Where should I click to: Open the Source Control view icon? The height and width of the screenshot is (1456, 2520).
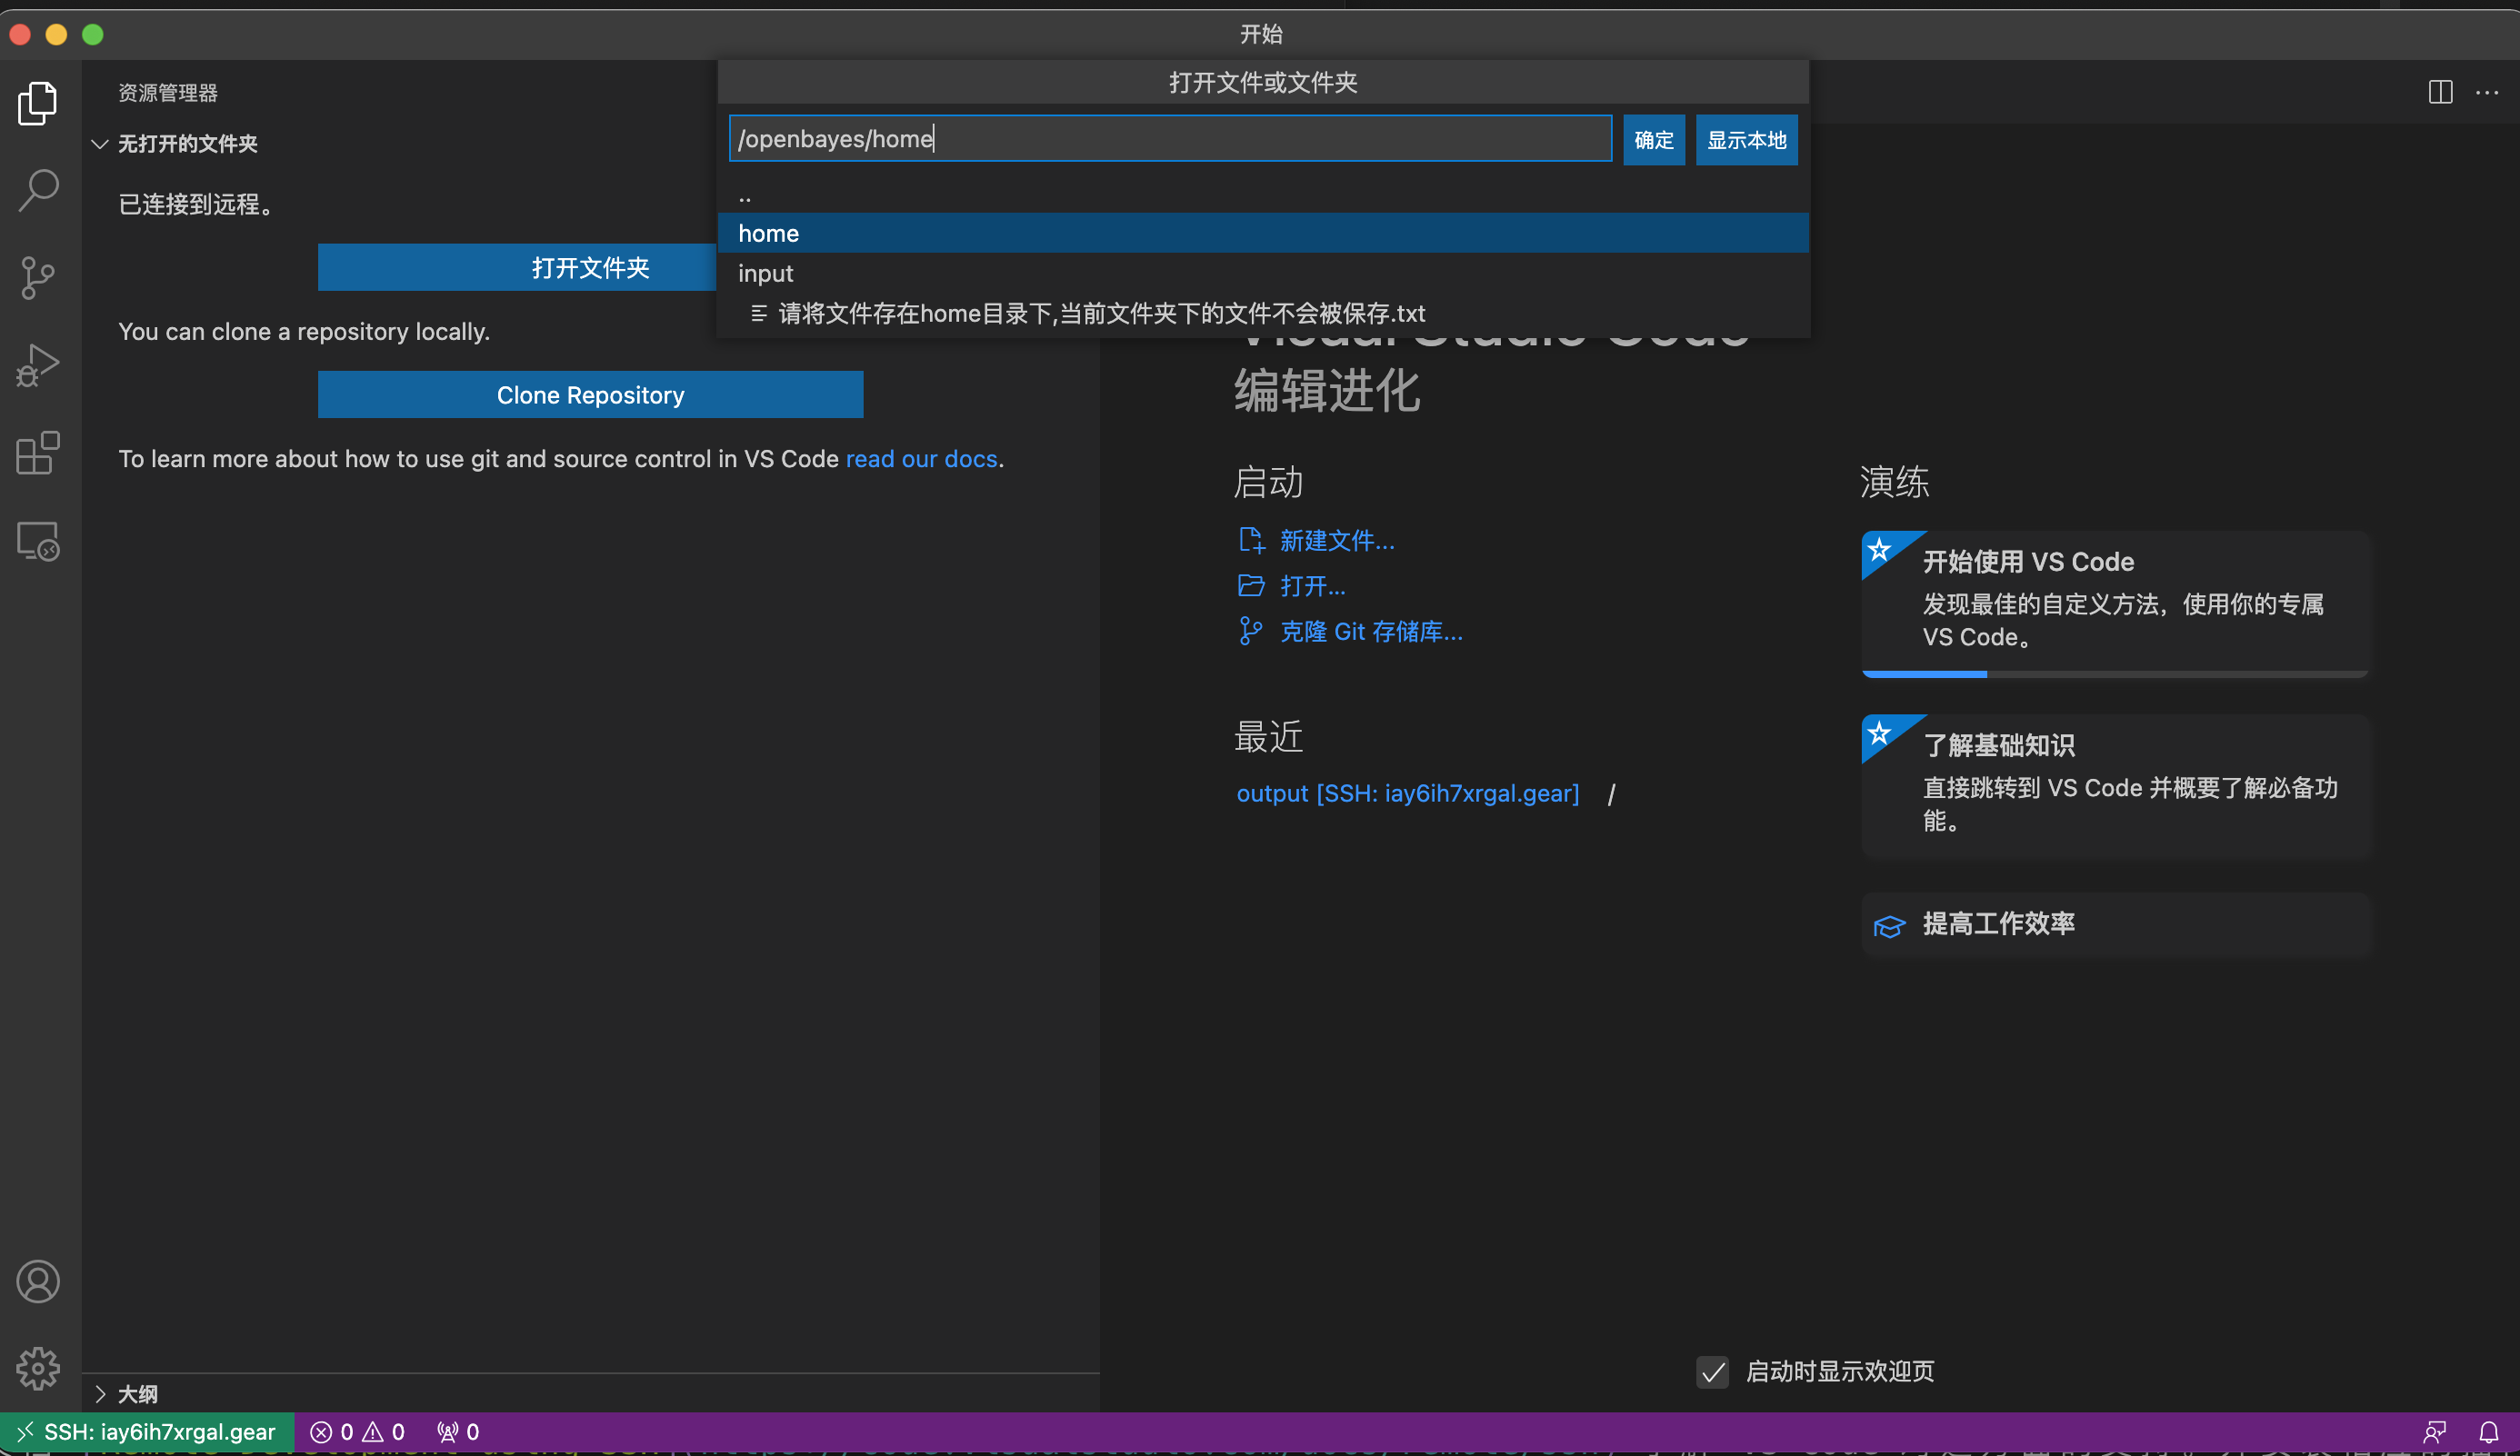tap(38, 277)
